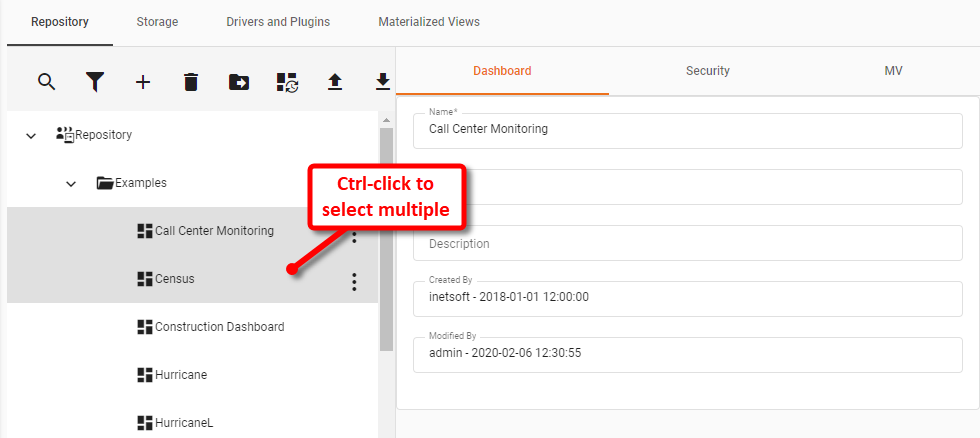Switch to the Repository tab
Screen dimensions: 980x438
point(60,22)
